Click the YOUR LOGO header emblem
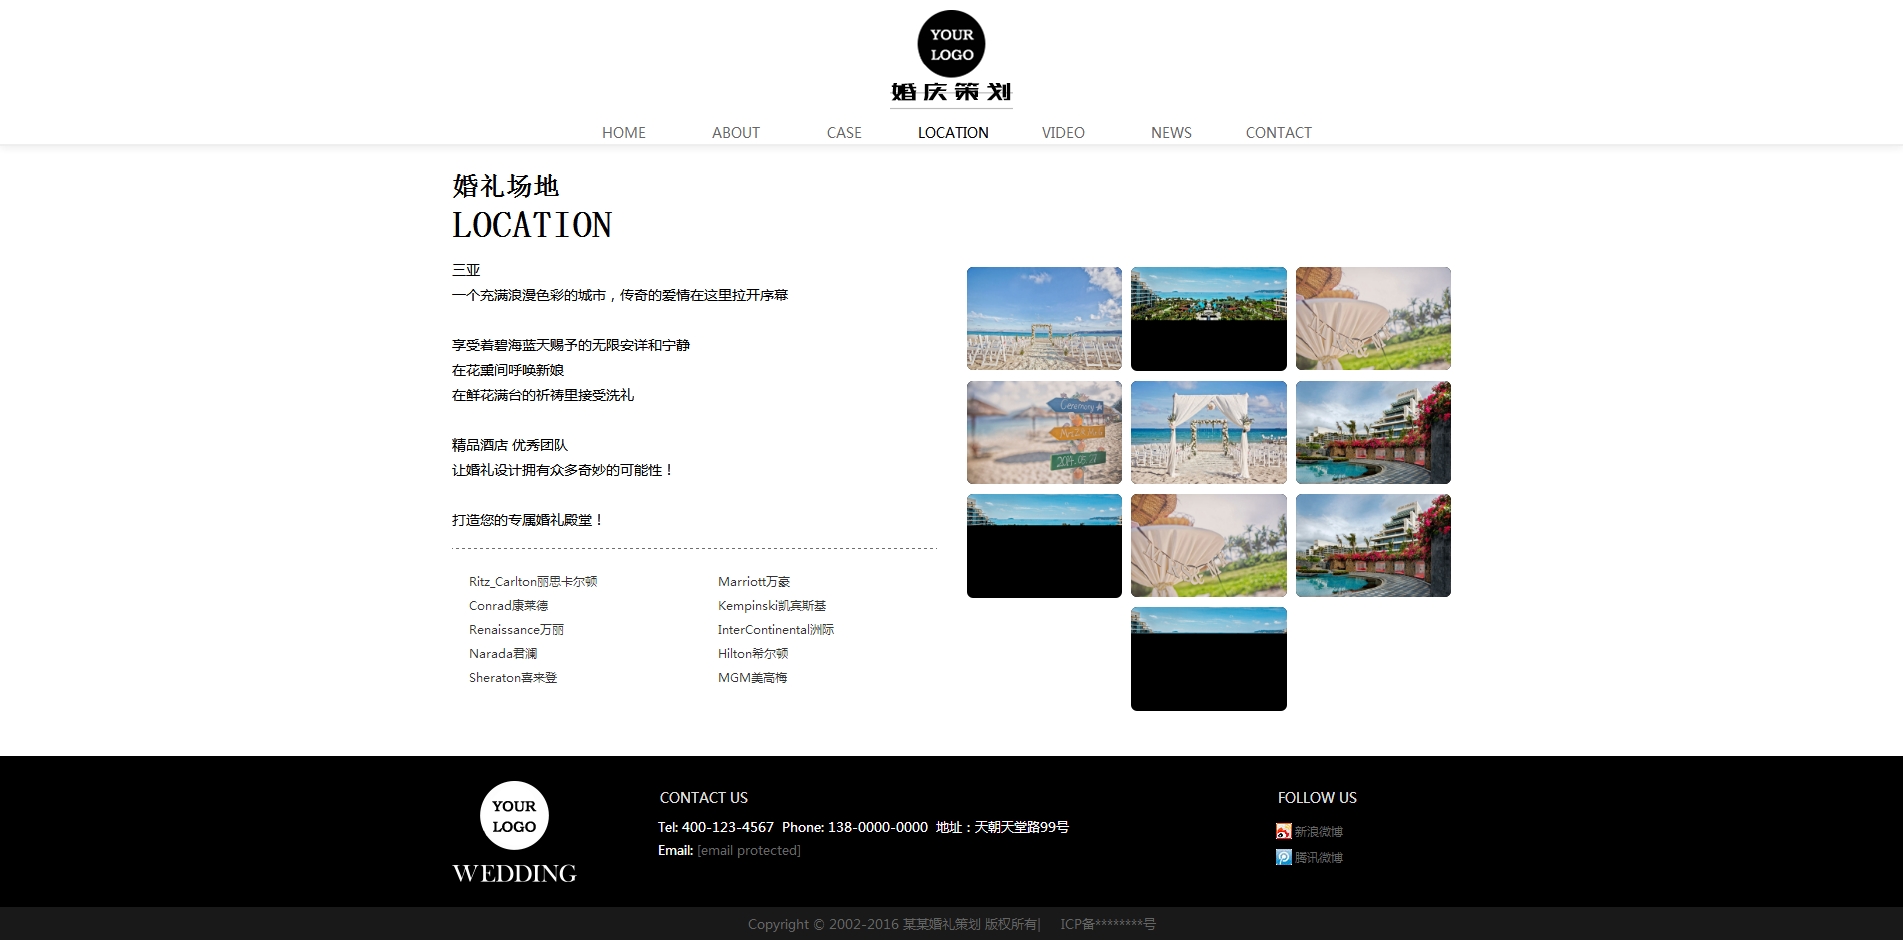 click(x=951, y=45)
